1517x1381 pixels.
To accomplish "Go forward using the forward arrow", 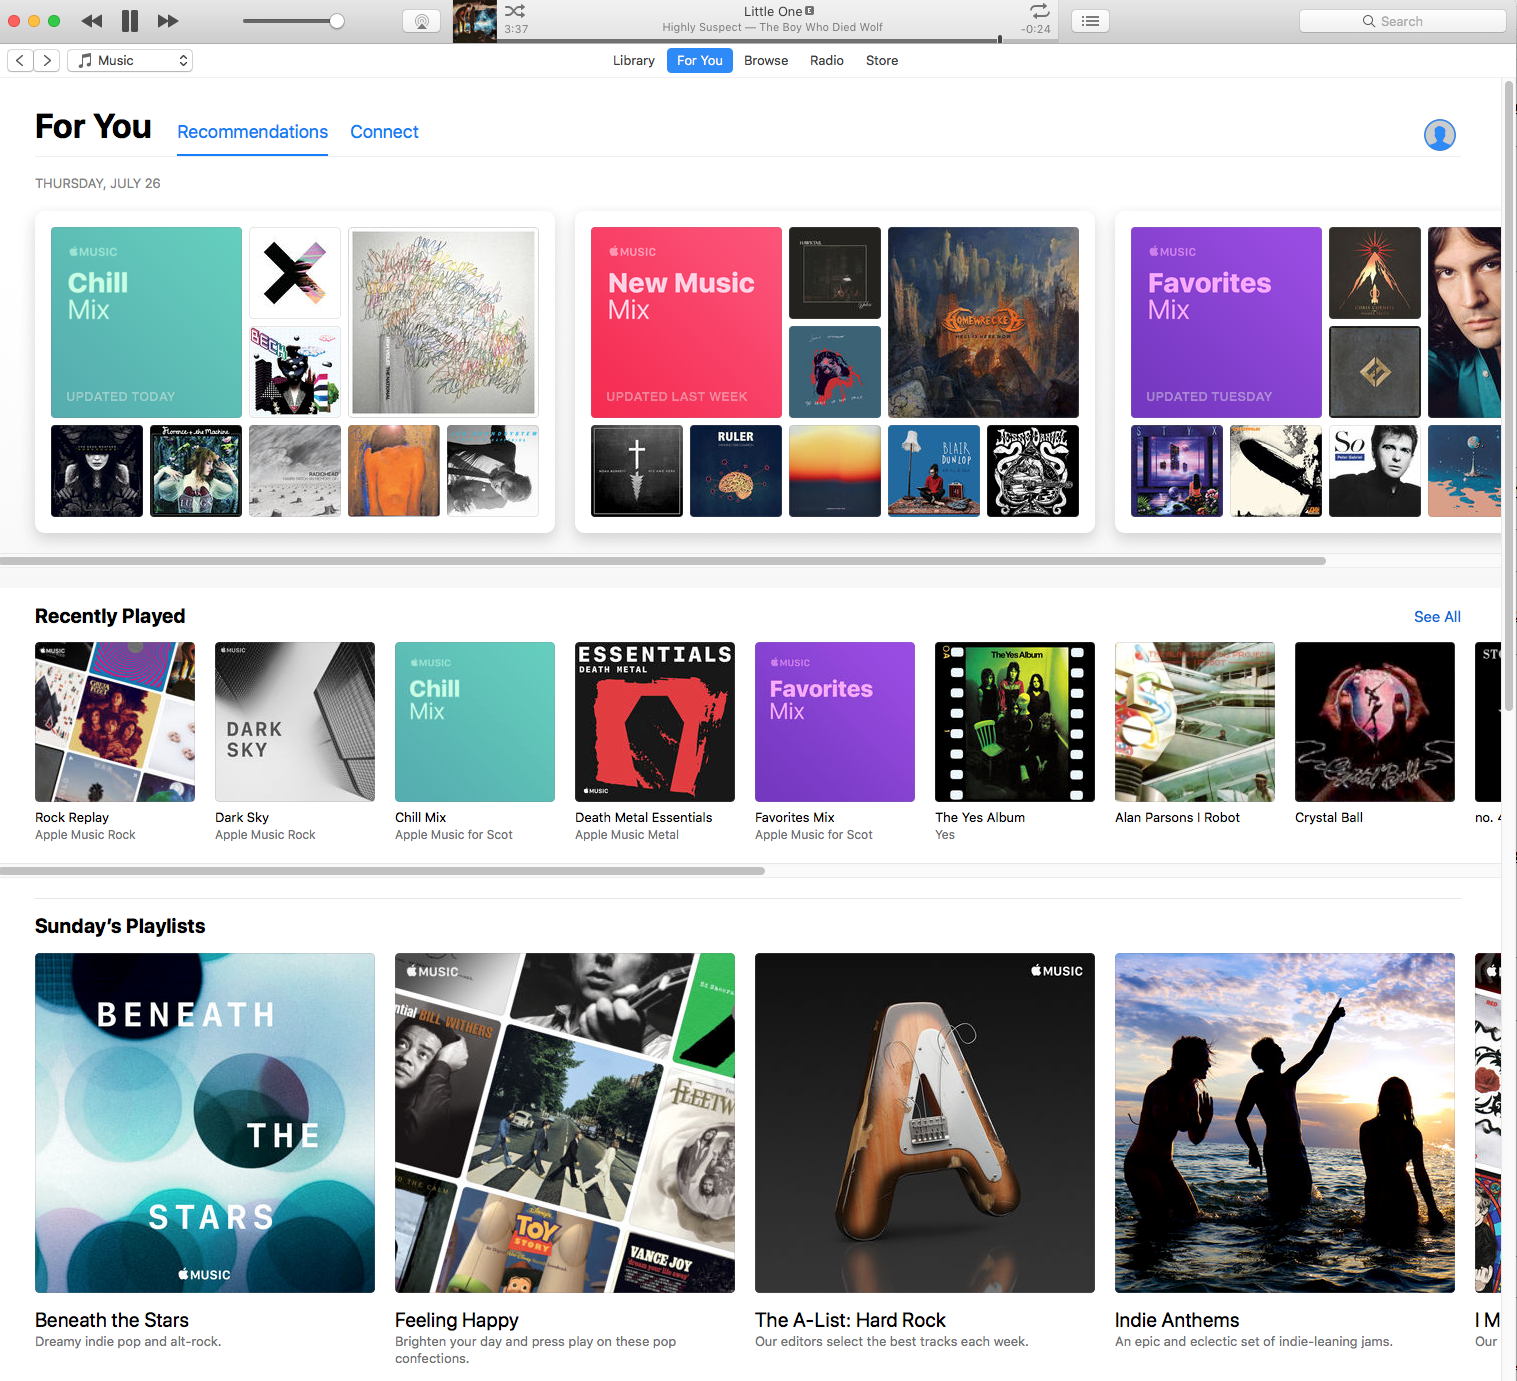I will click(x=46, y=61).
